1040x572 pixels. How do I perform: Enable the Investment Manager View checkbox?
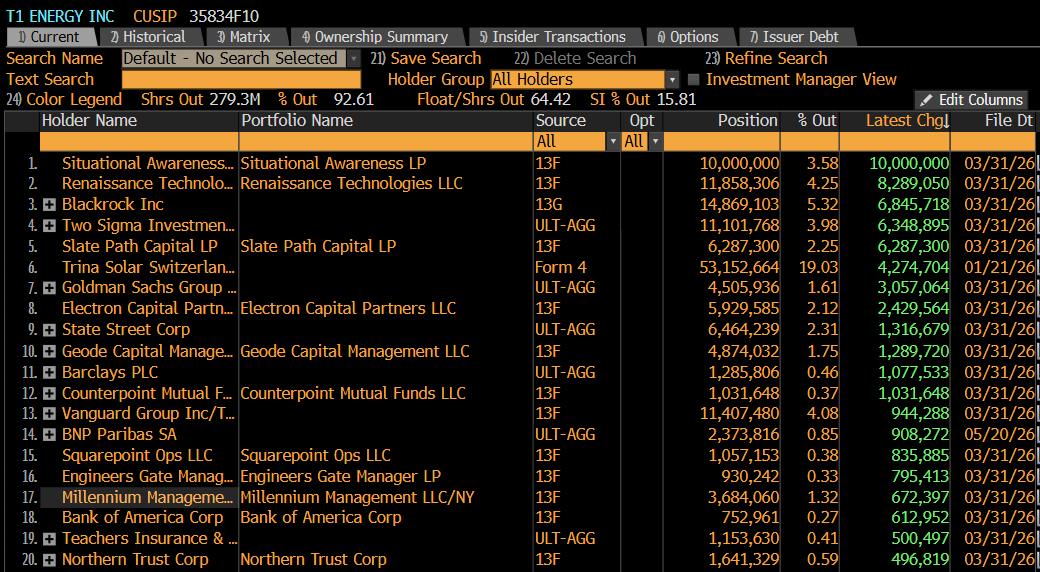click(694, 80)
